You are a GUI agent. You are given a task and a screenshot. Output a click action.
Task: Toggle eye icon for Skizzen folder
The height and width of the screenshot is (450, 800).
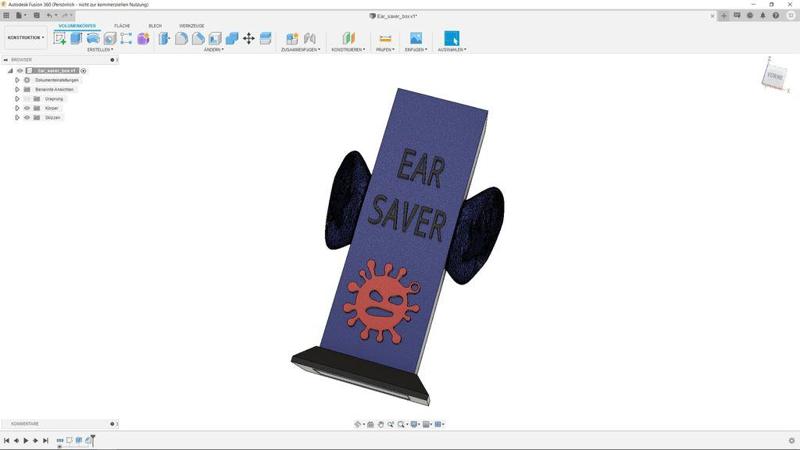coord(27,117)
